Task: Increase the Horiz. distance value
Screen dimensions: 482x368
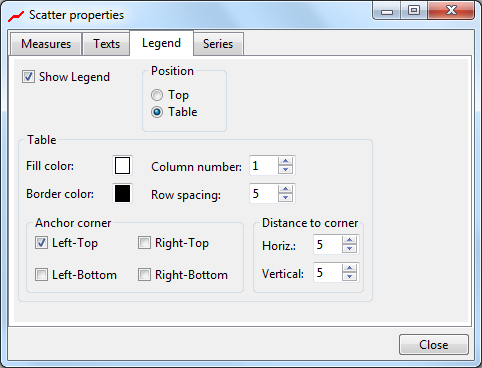Action: [x=349, y=240]
